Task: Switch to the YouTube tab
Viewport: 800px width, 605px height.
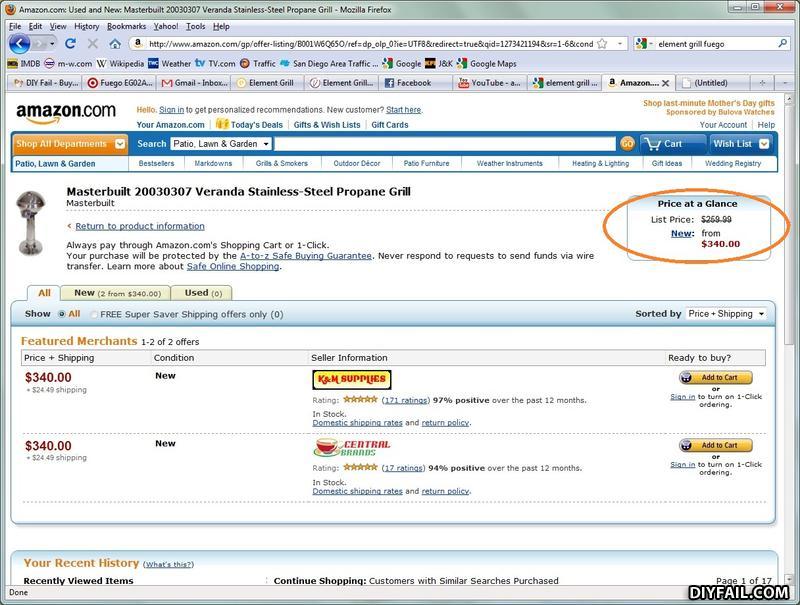Action: pyautogui.click(x=490, y=83)
